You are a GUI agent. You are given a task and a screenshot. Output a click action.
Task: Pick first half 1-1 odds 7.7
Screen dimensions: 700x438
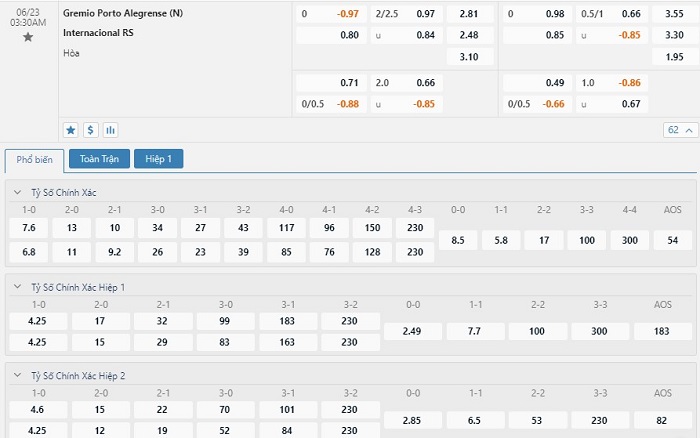point(475,331)
